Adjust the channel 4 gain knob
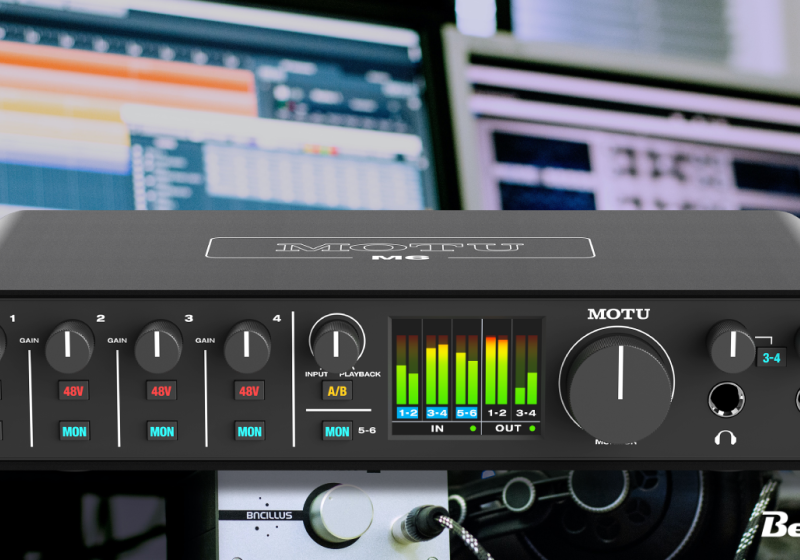The image size is (800, 560). [x=247, y=346]
